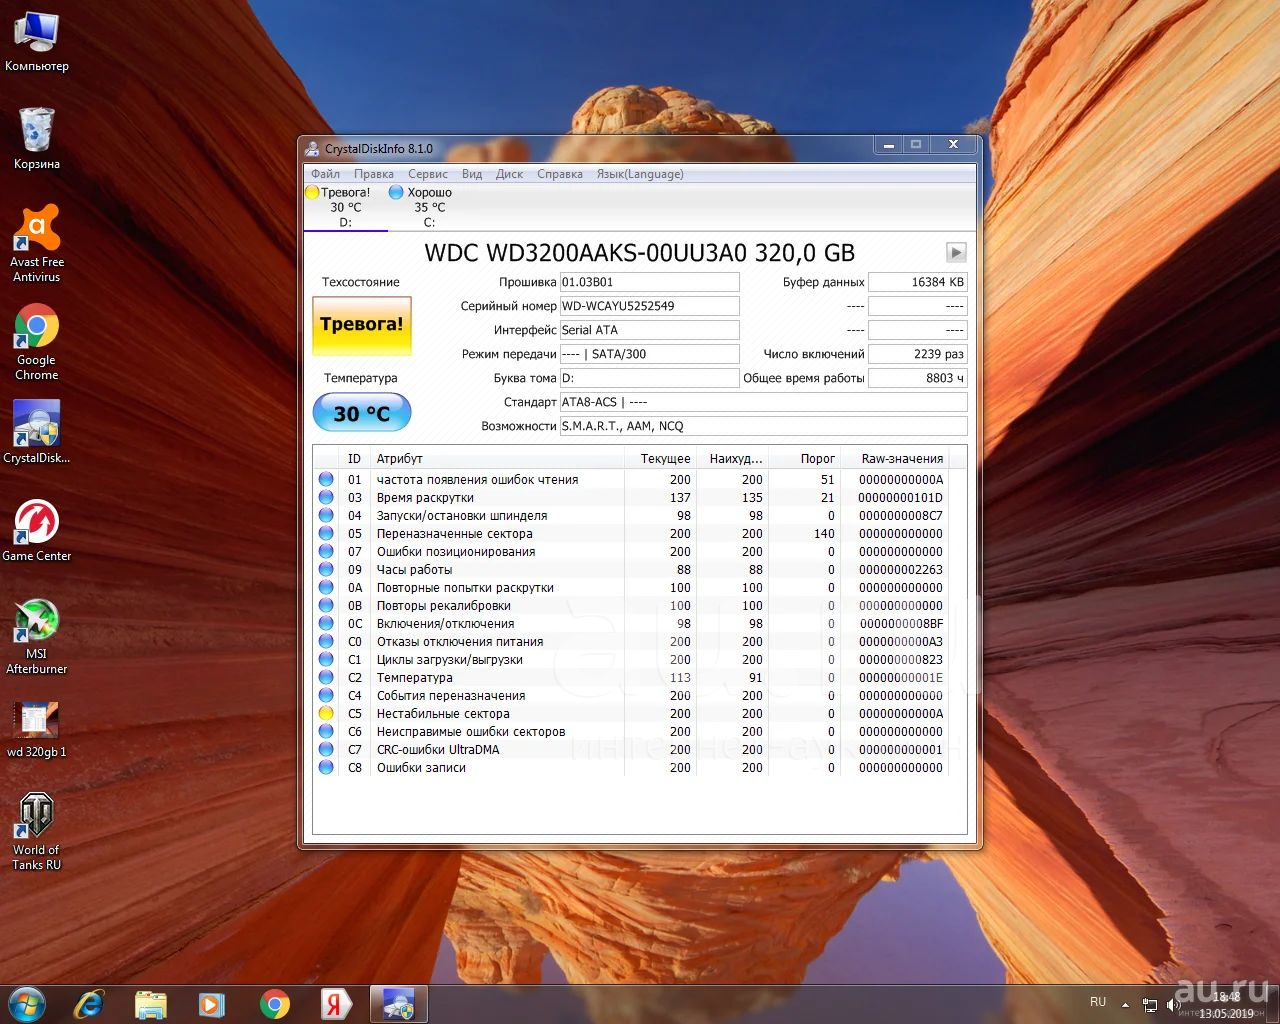Click the Атрибут column header

[x=497, y=458]
